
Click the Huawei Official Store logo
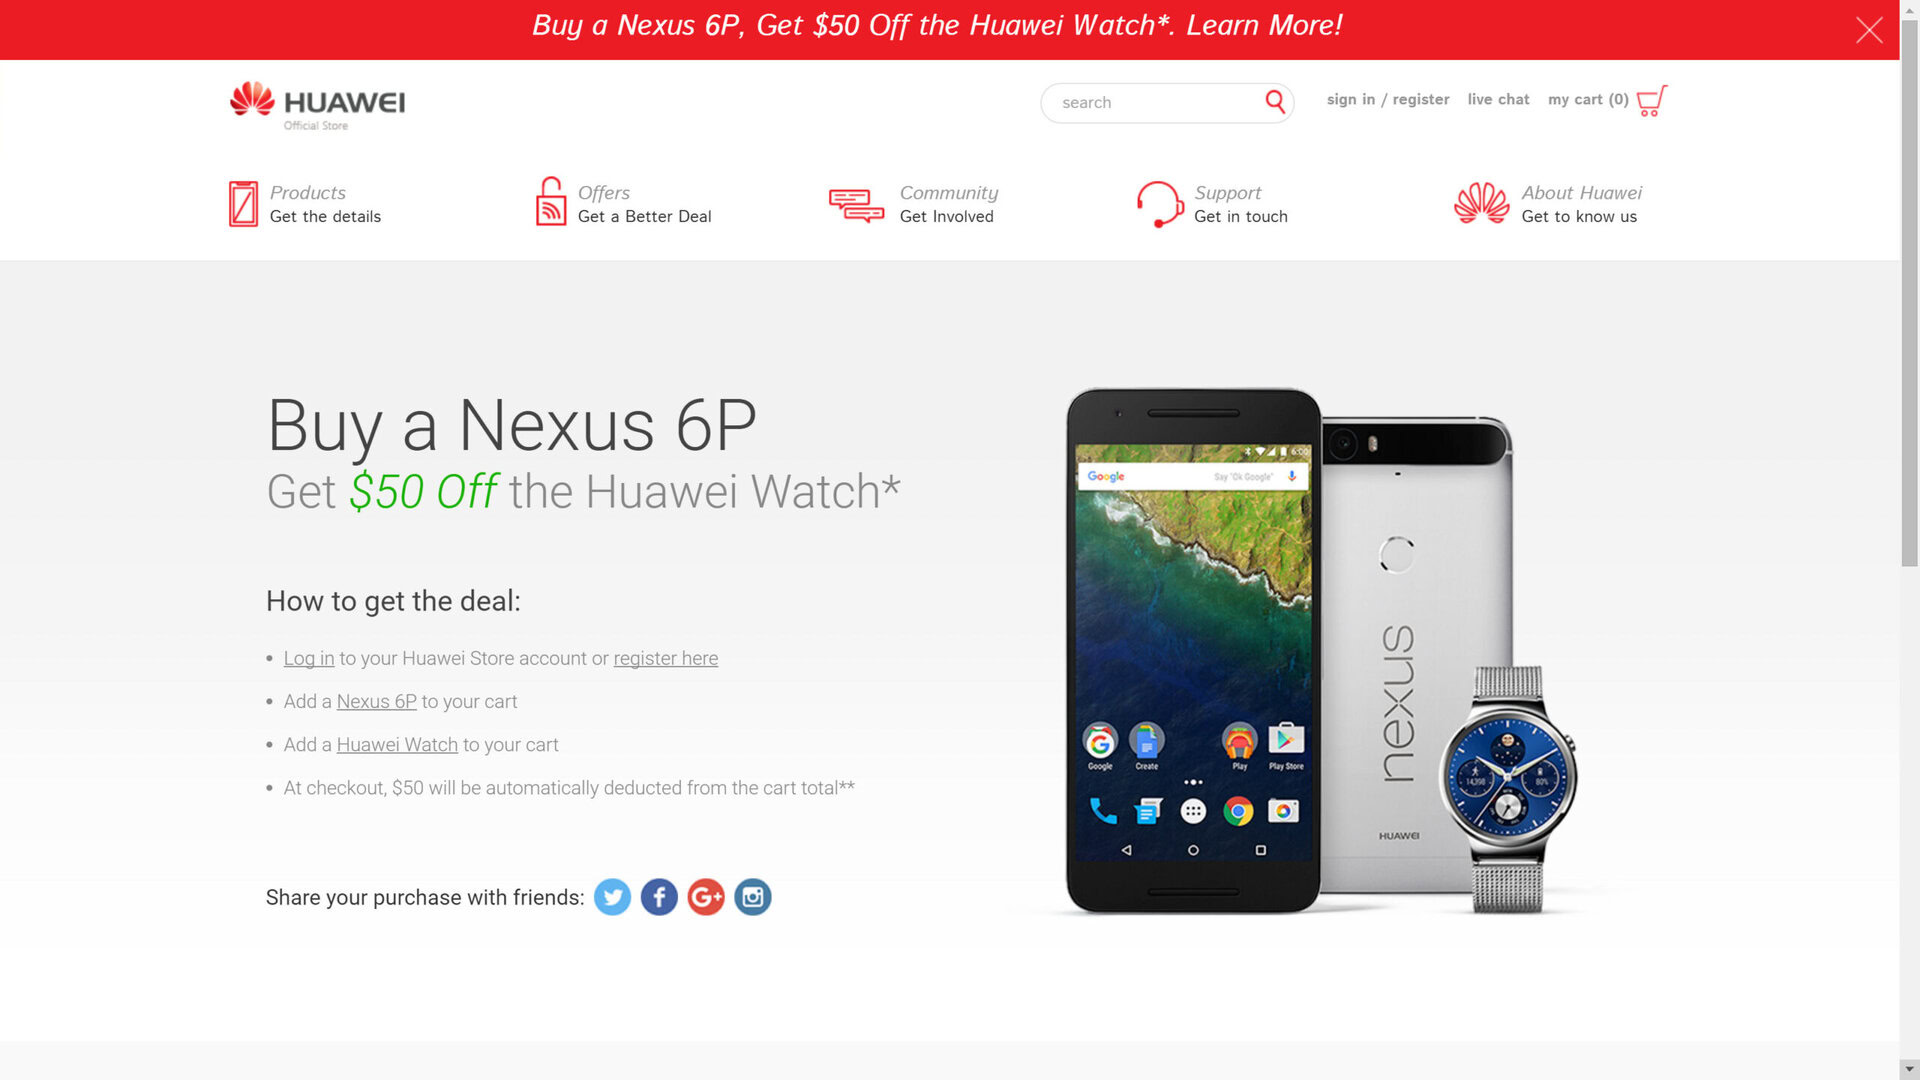tap(317, 105)
